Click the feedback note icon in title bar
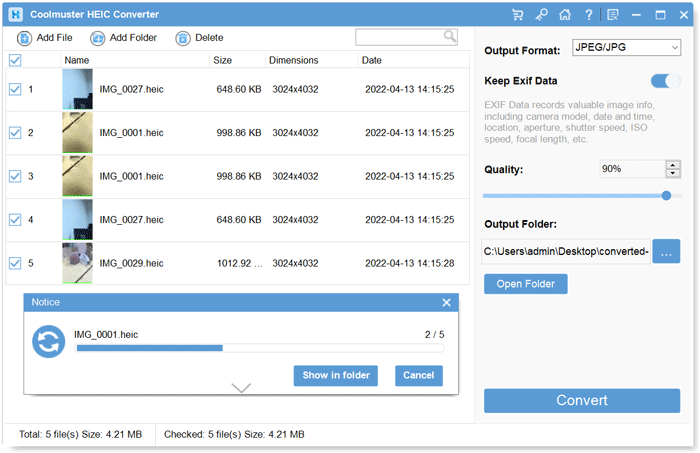 coord(612,15)
